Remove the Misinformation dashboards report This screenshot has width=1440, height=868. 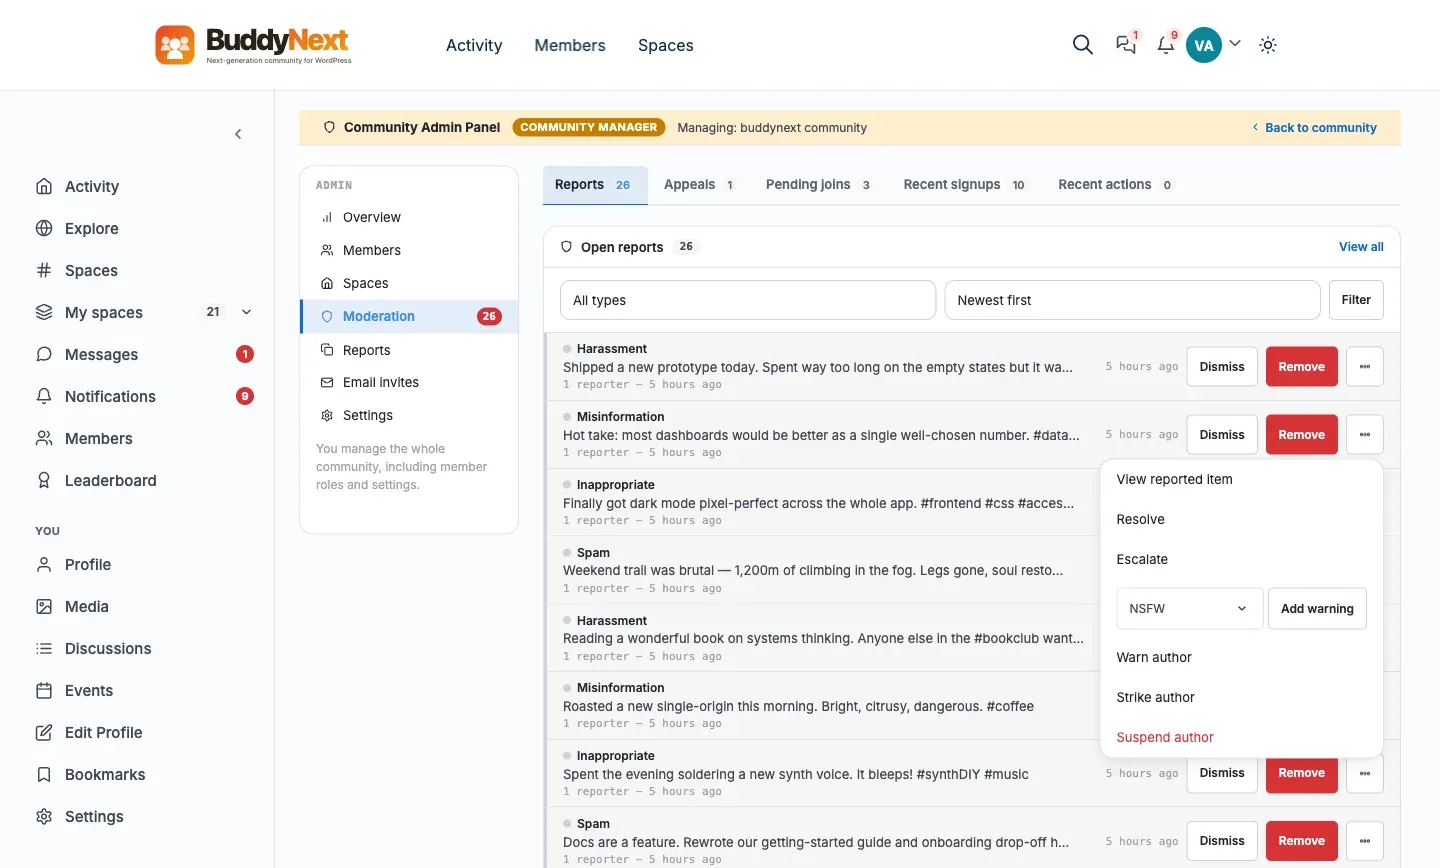pos(1301,435)
